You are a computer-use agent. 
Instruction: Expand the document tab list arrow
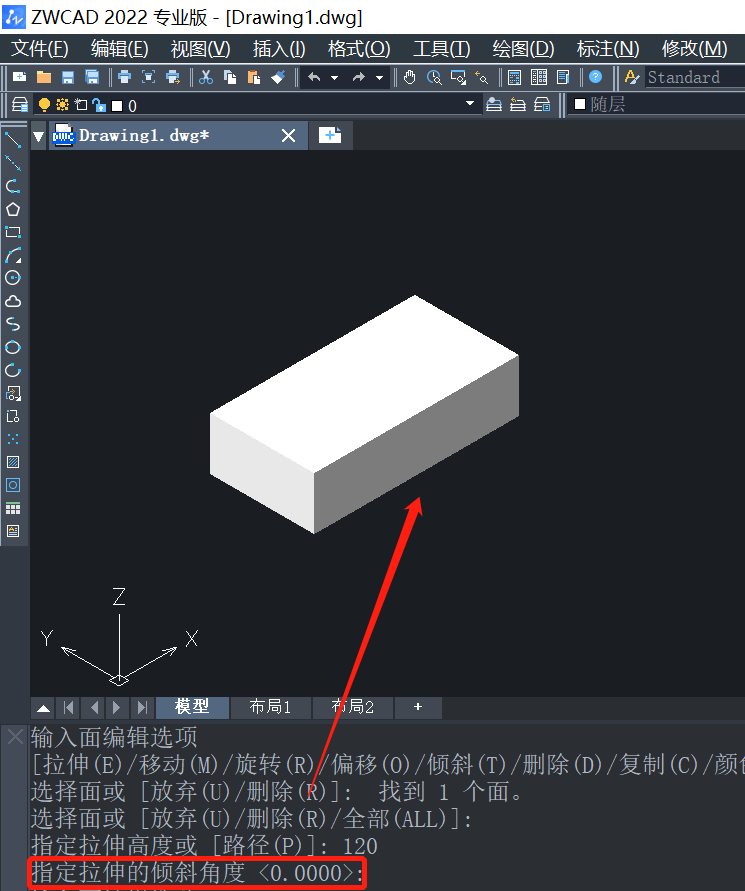click(39, 136)
